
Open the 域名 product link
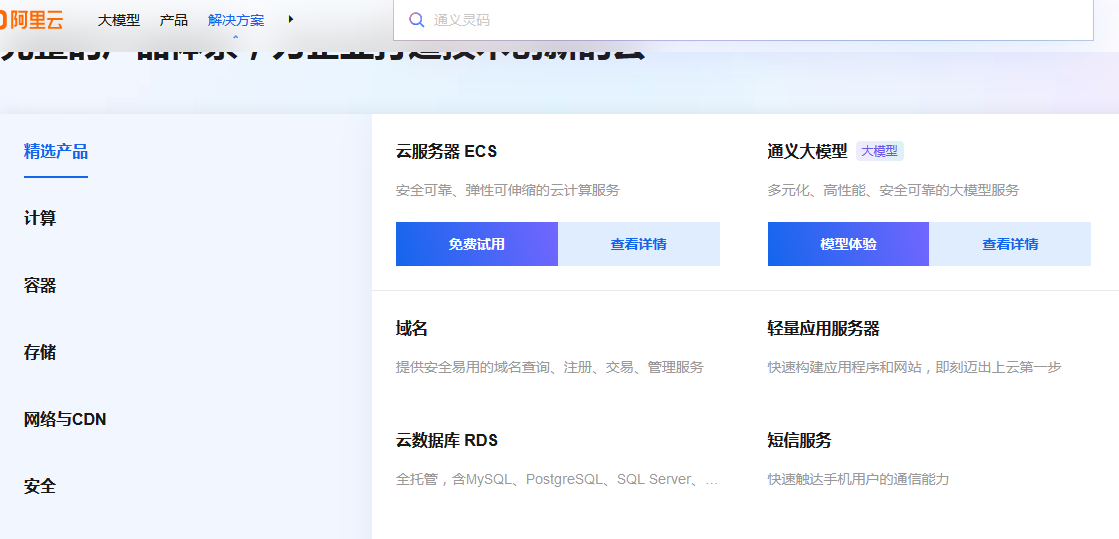click(412, 328)
